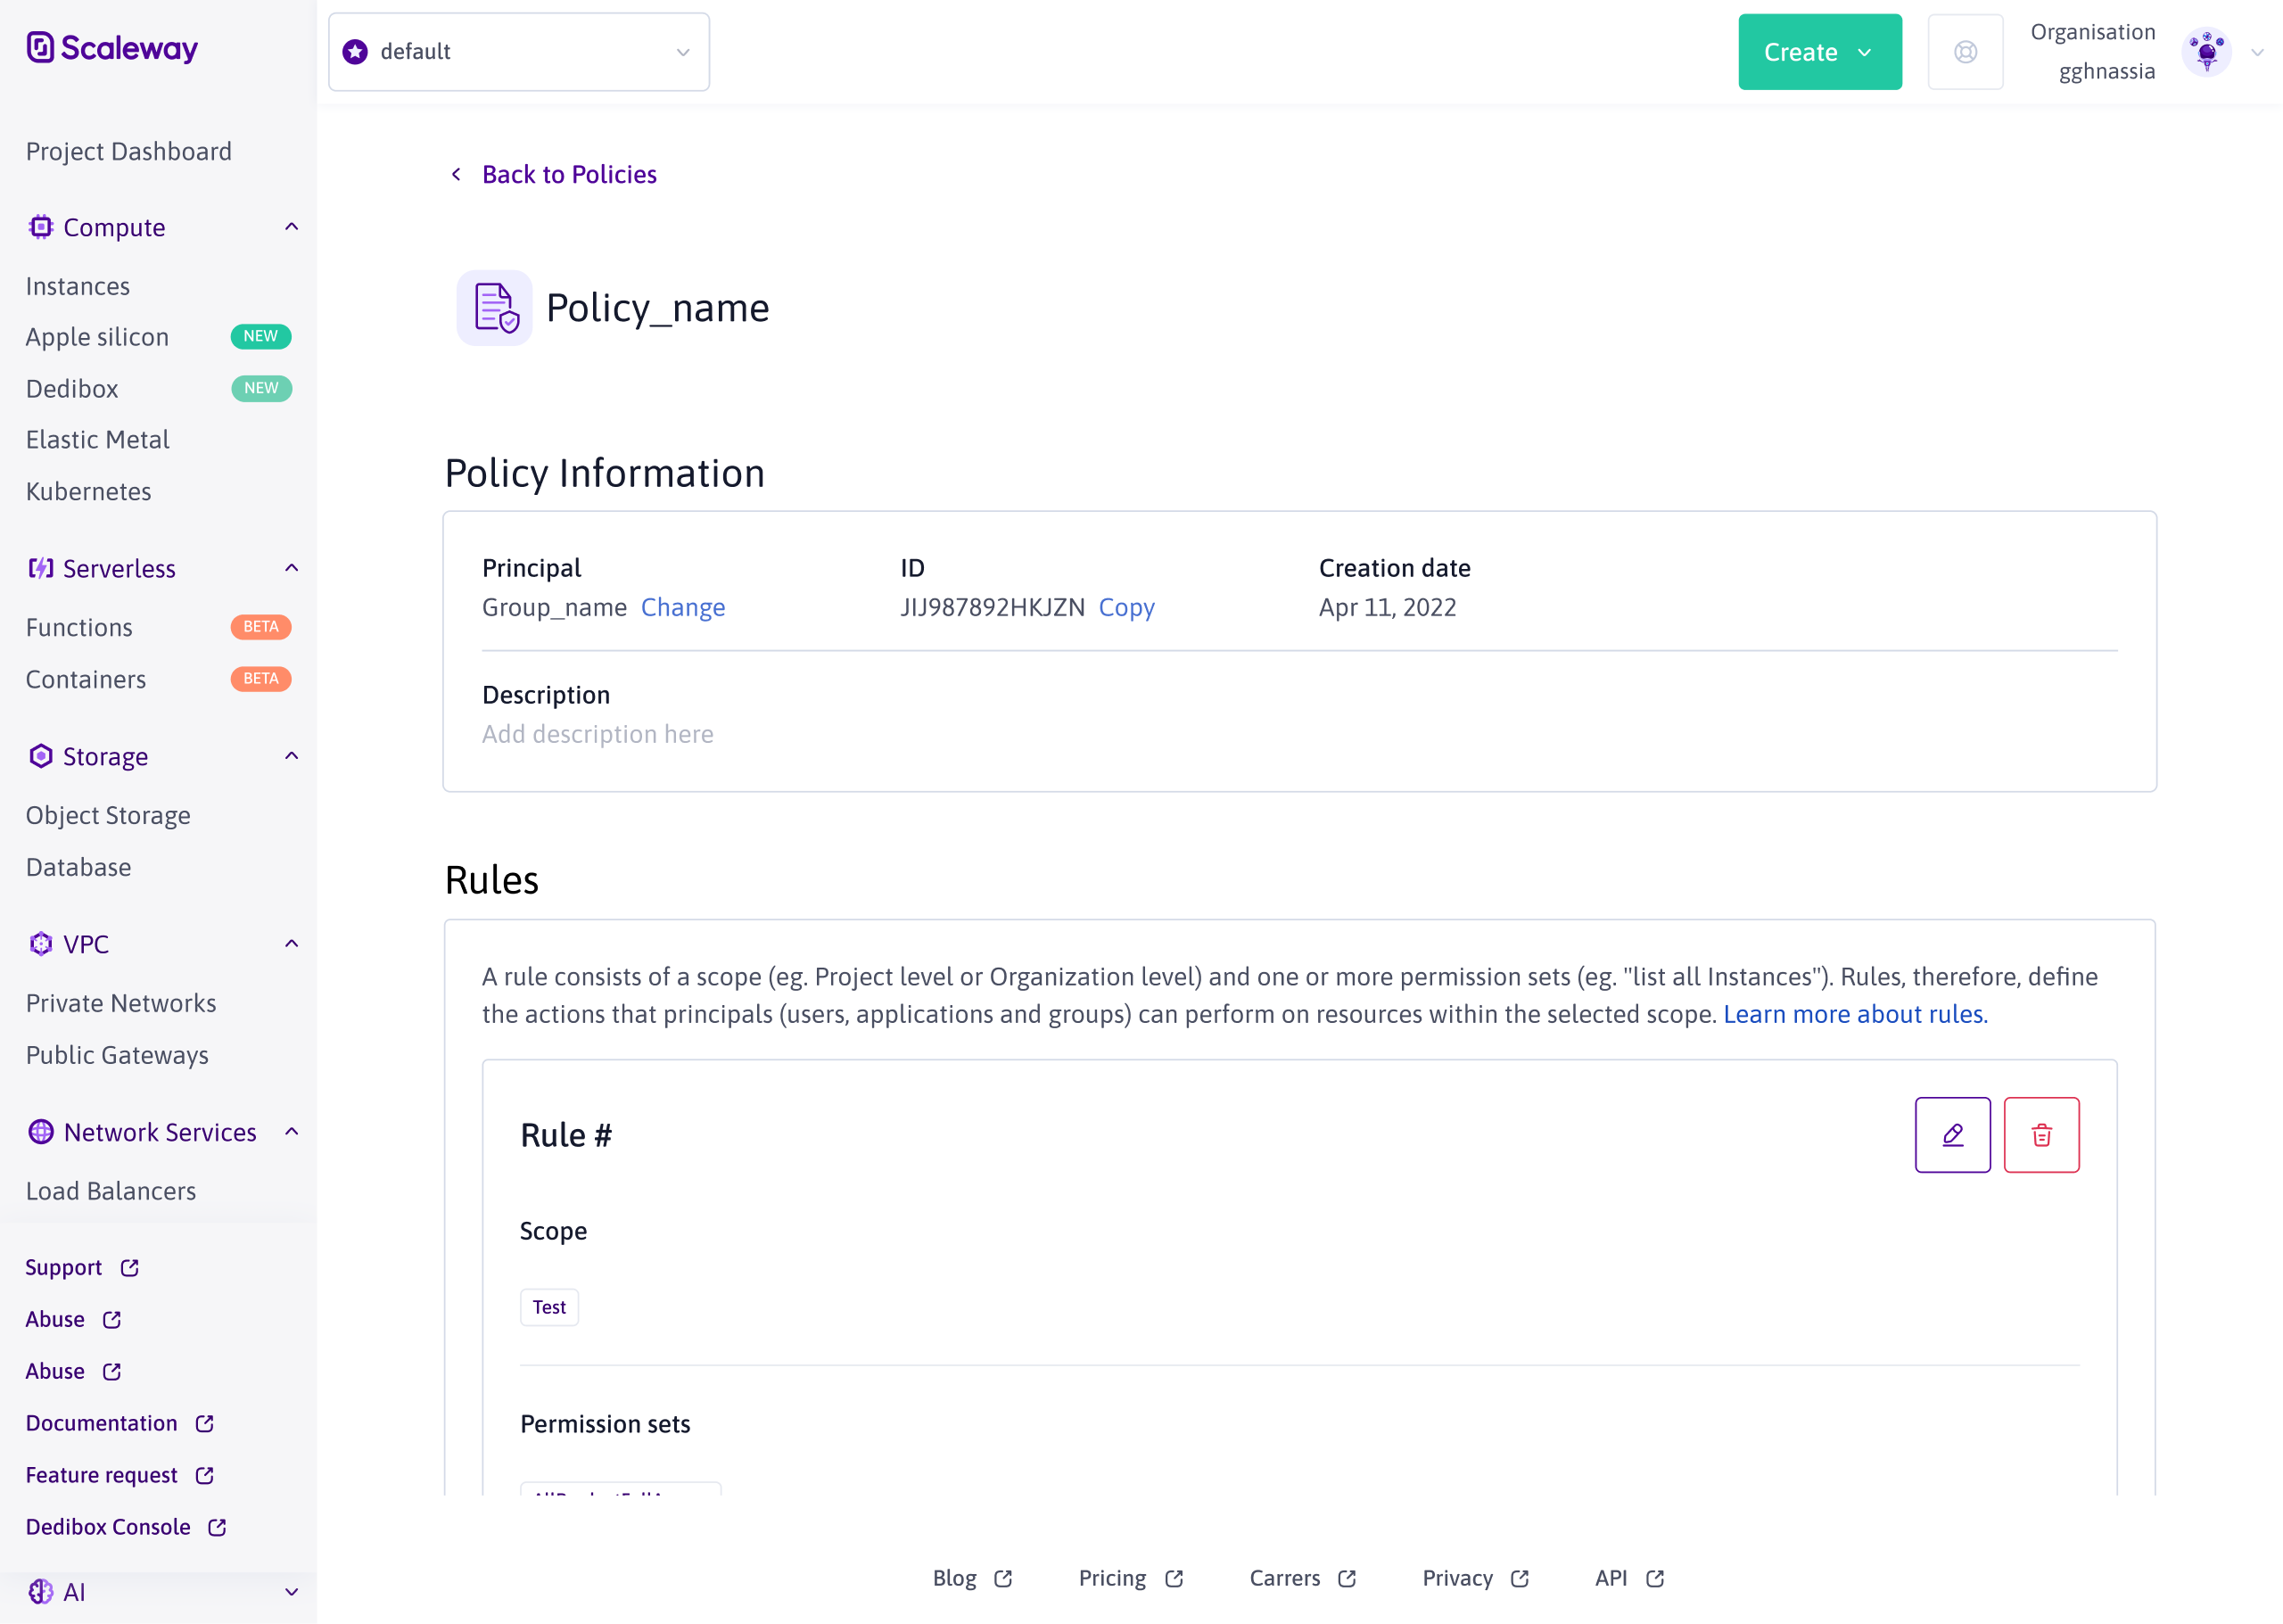The width and height of the screenshot is (2283, 1624).
Task: Collapse the Network Services section
Action: (291, 1132)
